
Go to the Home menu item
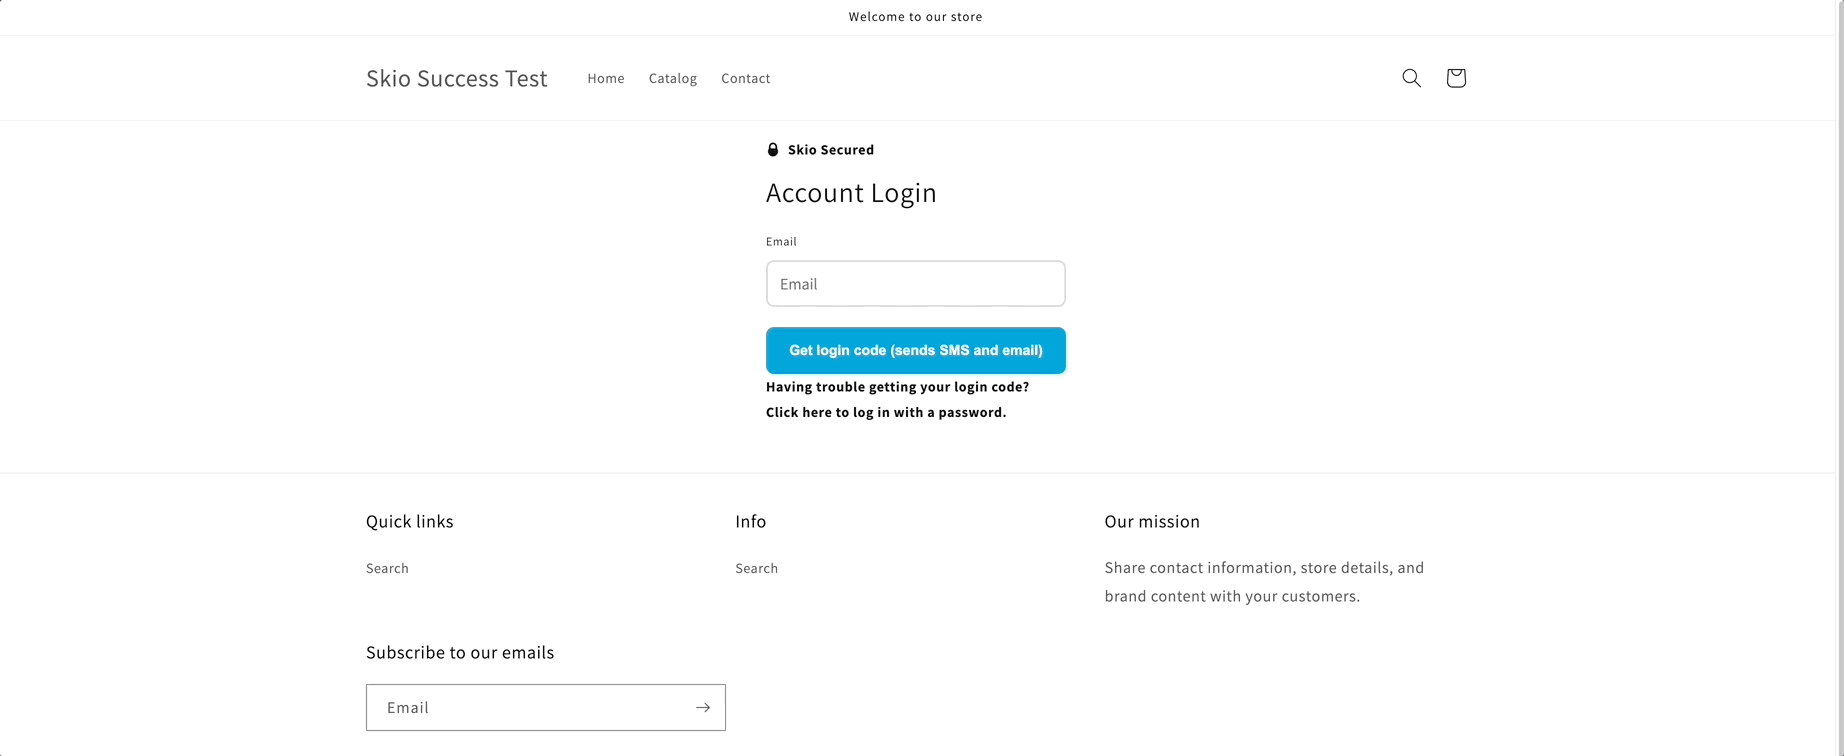click(606, 78)
